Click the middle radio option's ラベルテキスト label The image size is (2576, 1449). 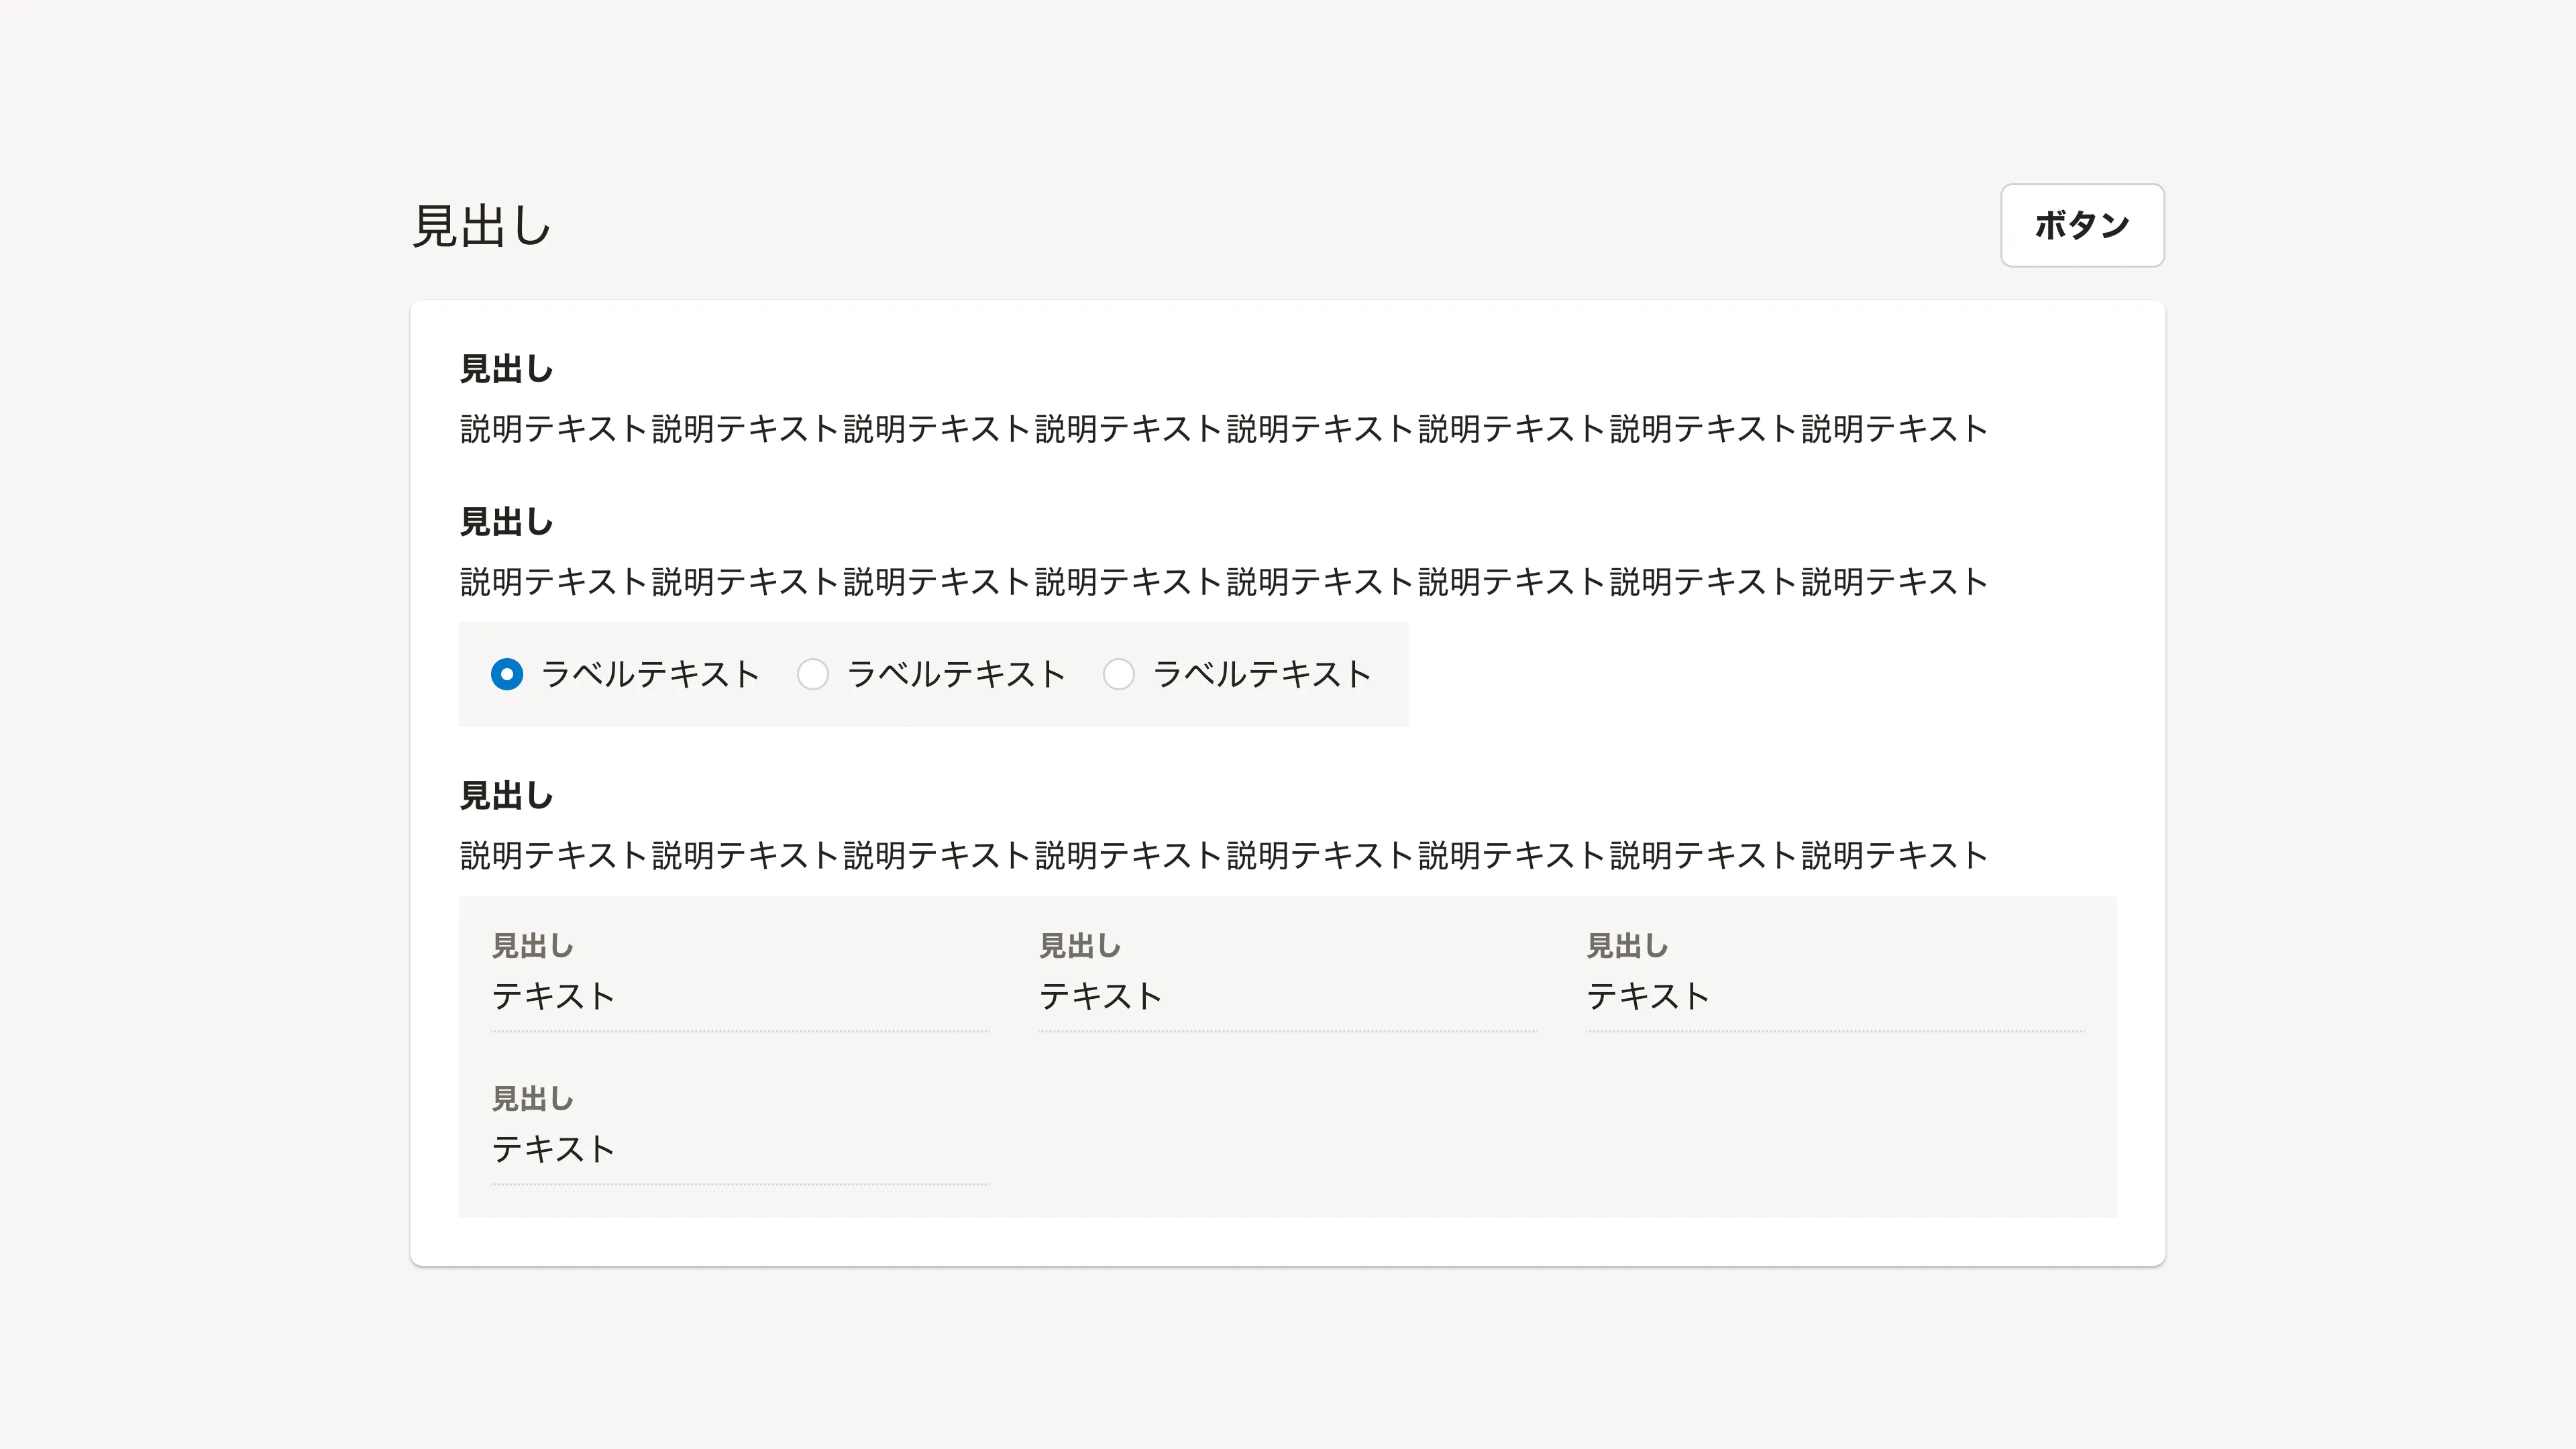tap(956, 675)
